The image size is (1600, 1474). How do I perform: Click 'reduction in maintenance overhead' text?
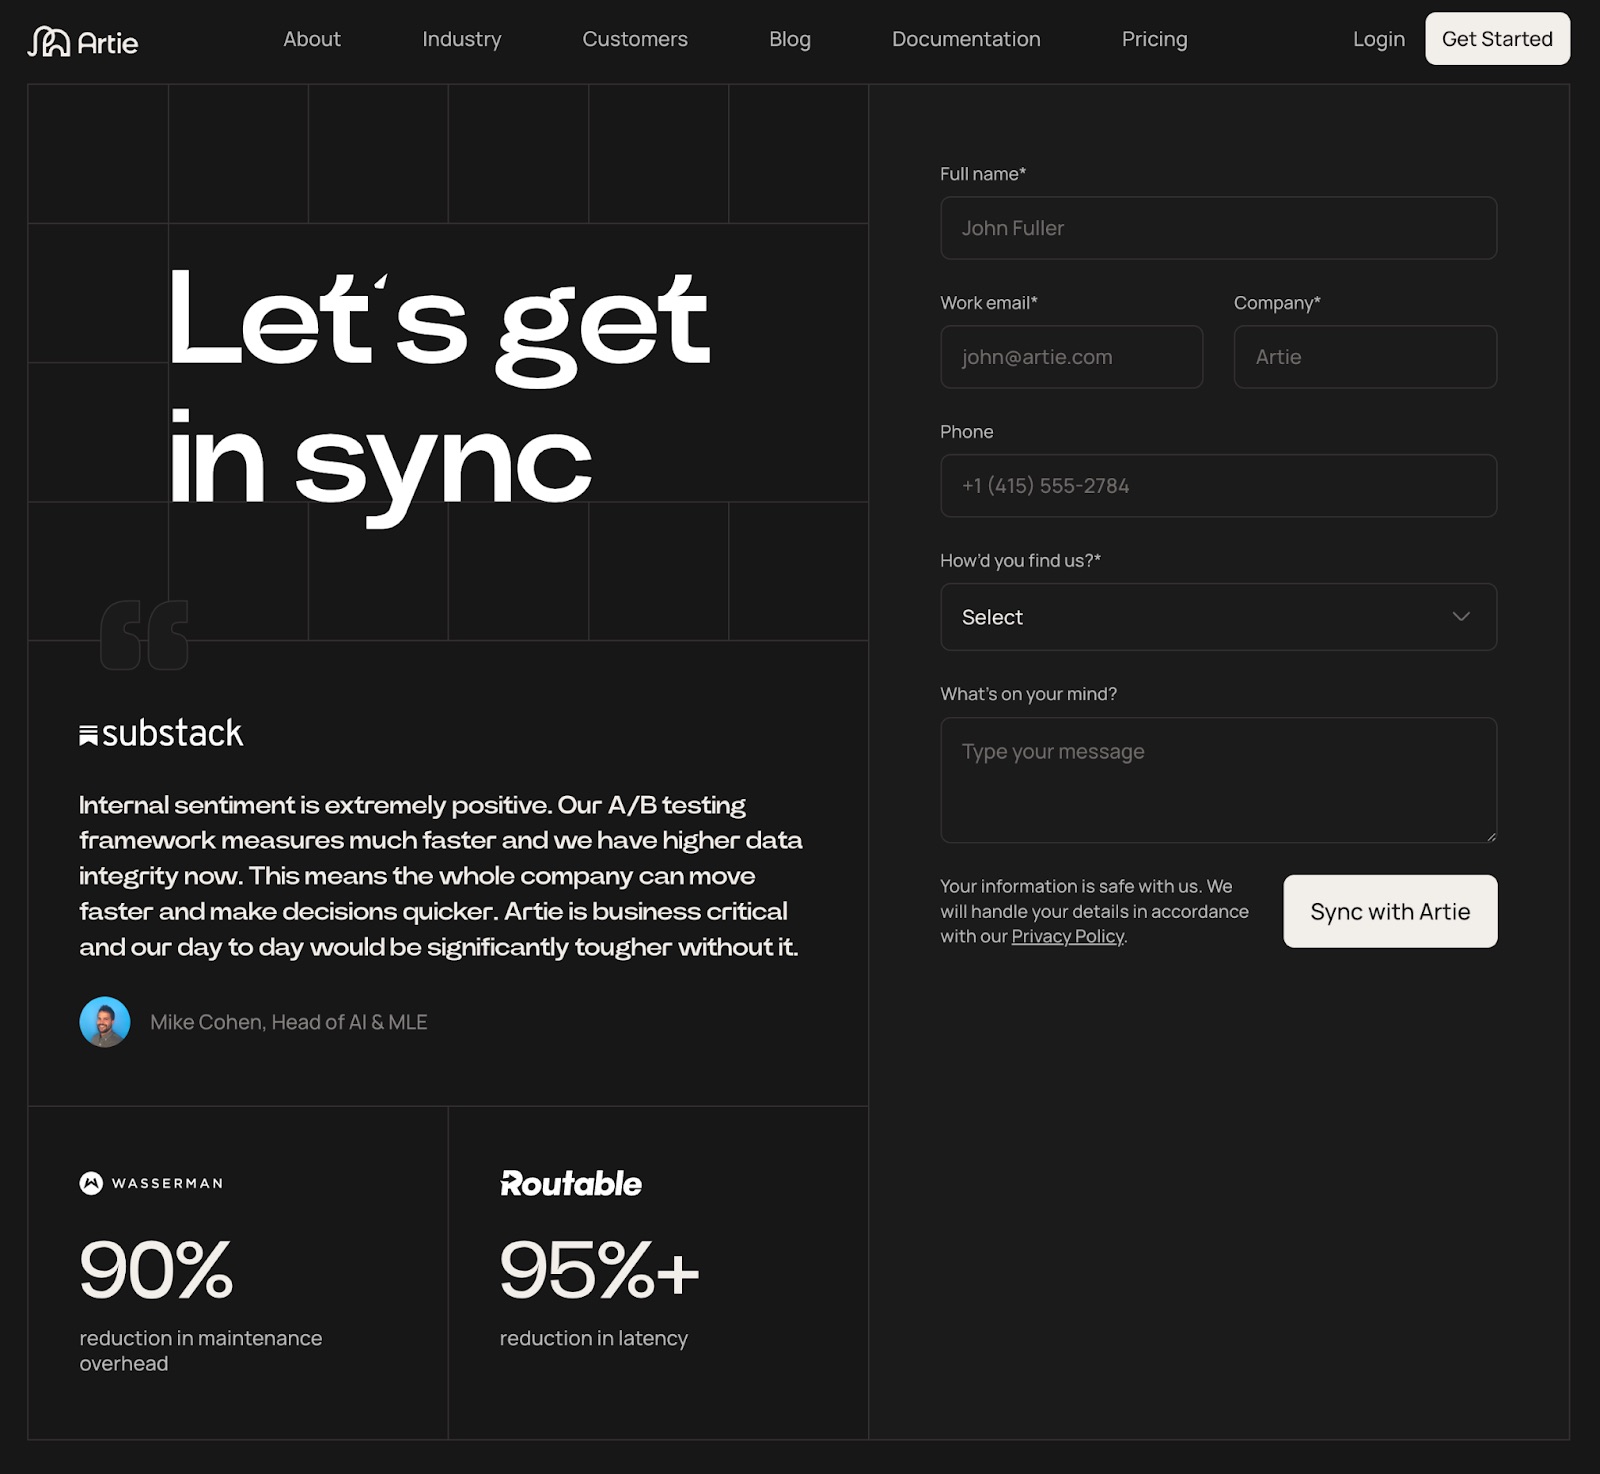pyautogui.click(x=201, y=1351)
